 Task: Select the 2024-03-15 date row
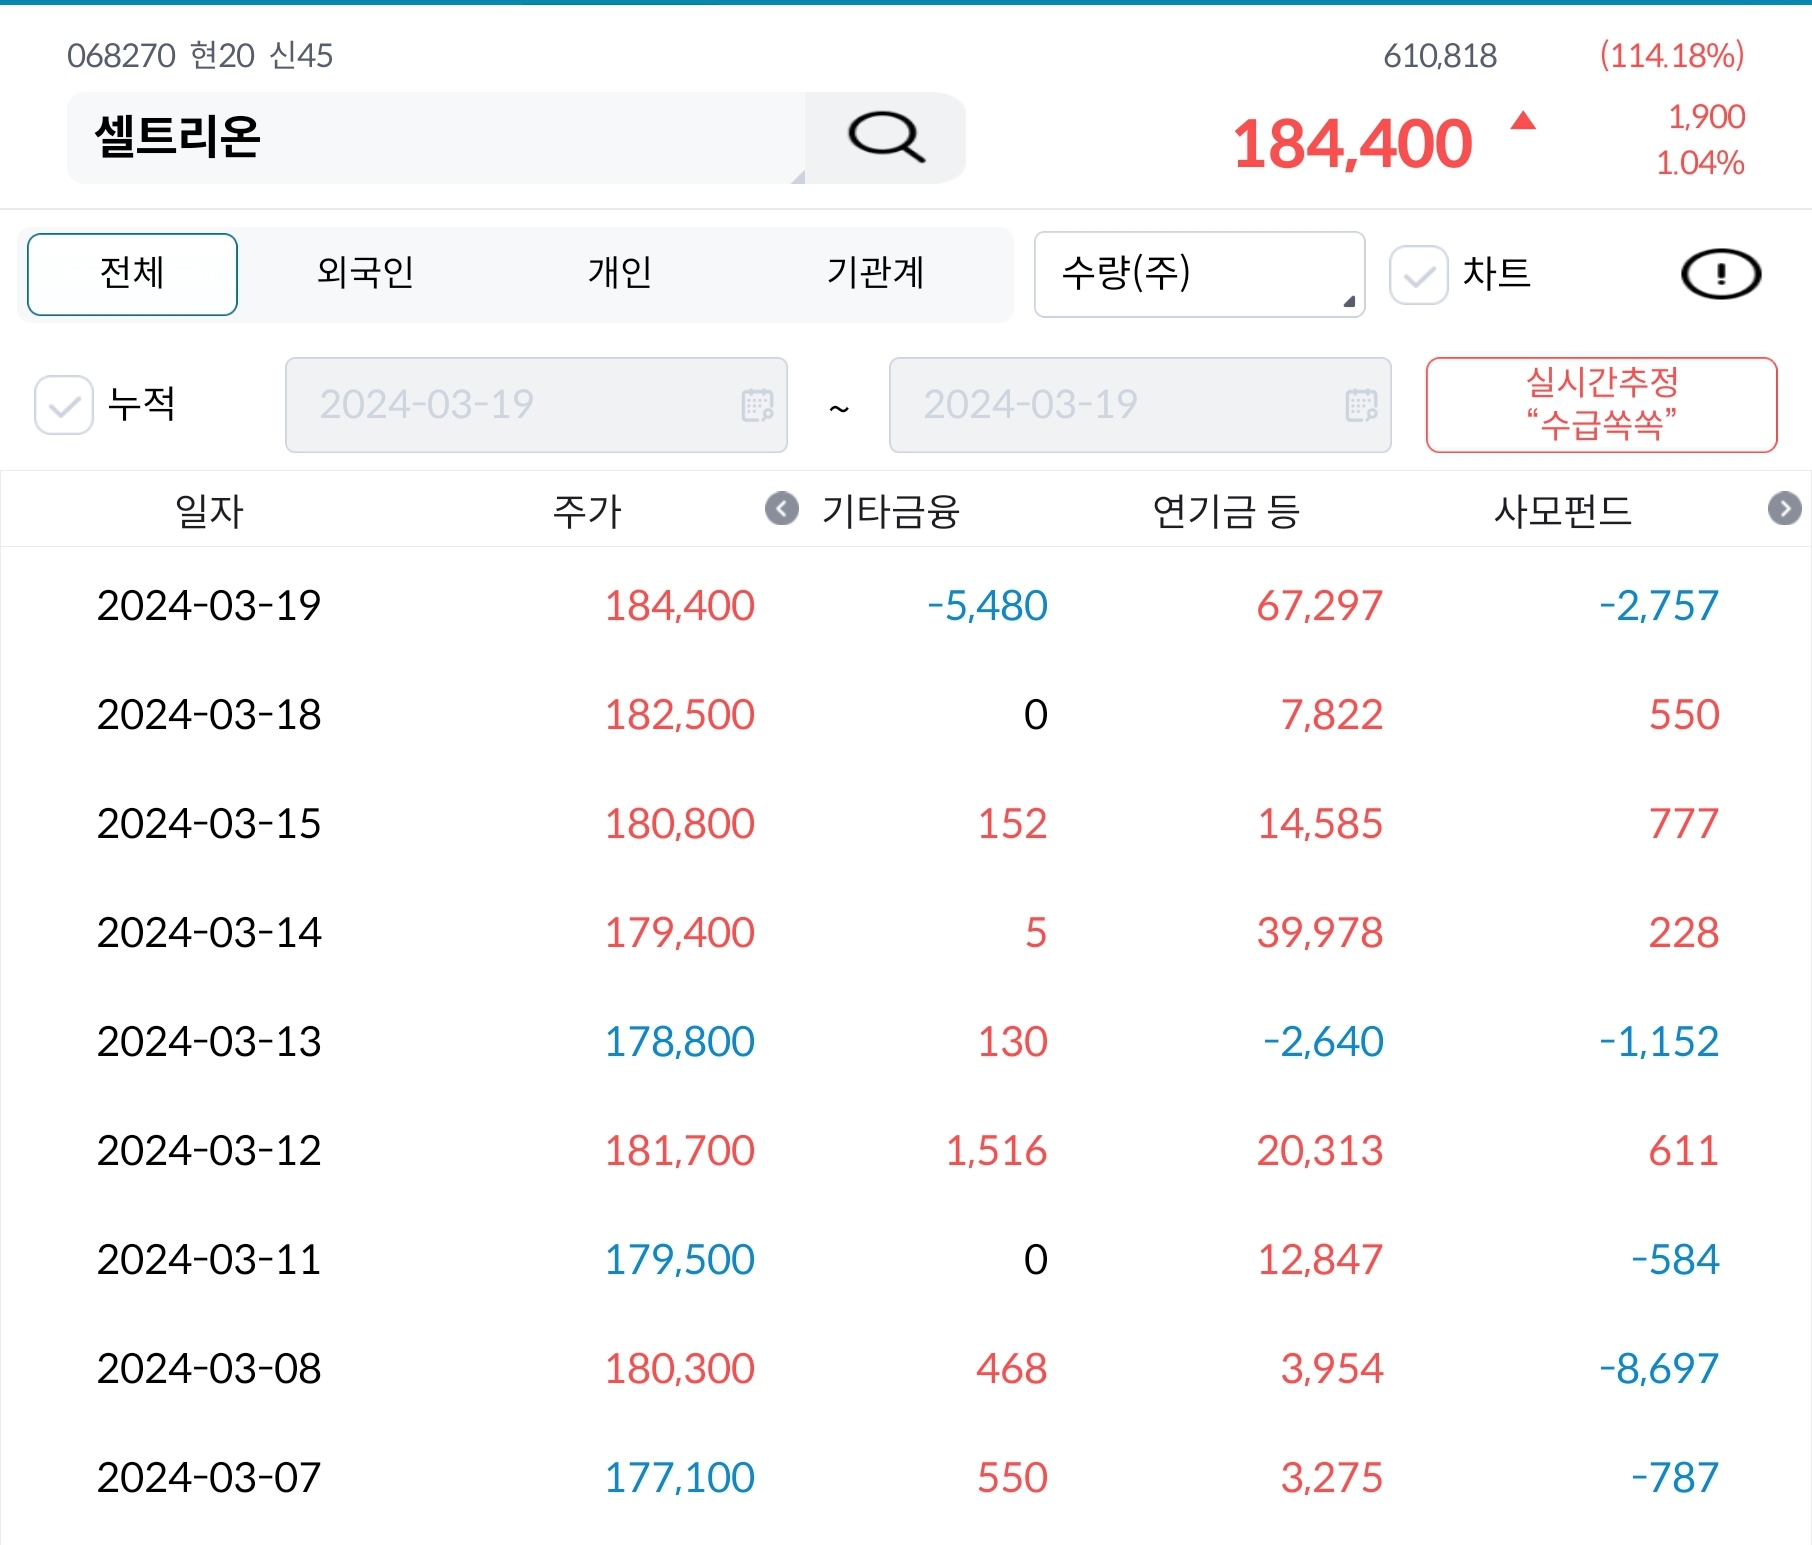[x=906, y=823]
